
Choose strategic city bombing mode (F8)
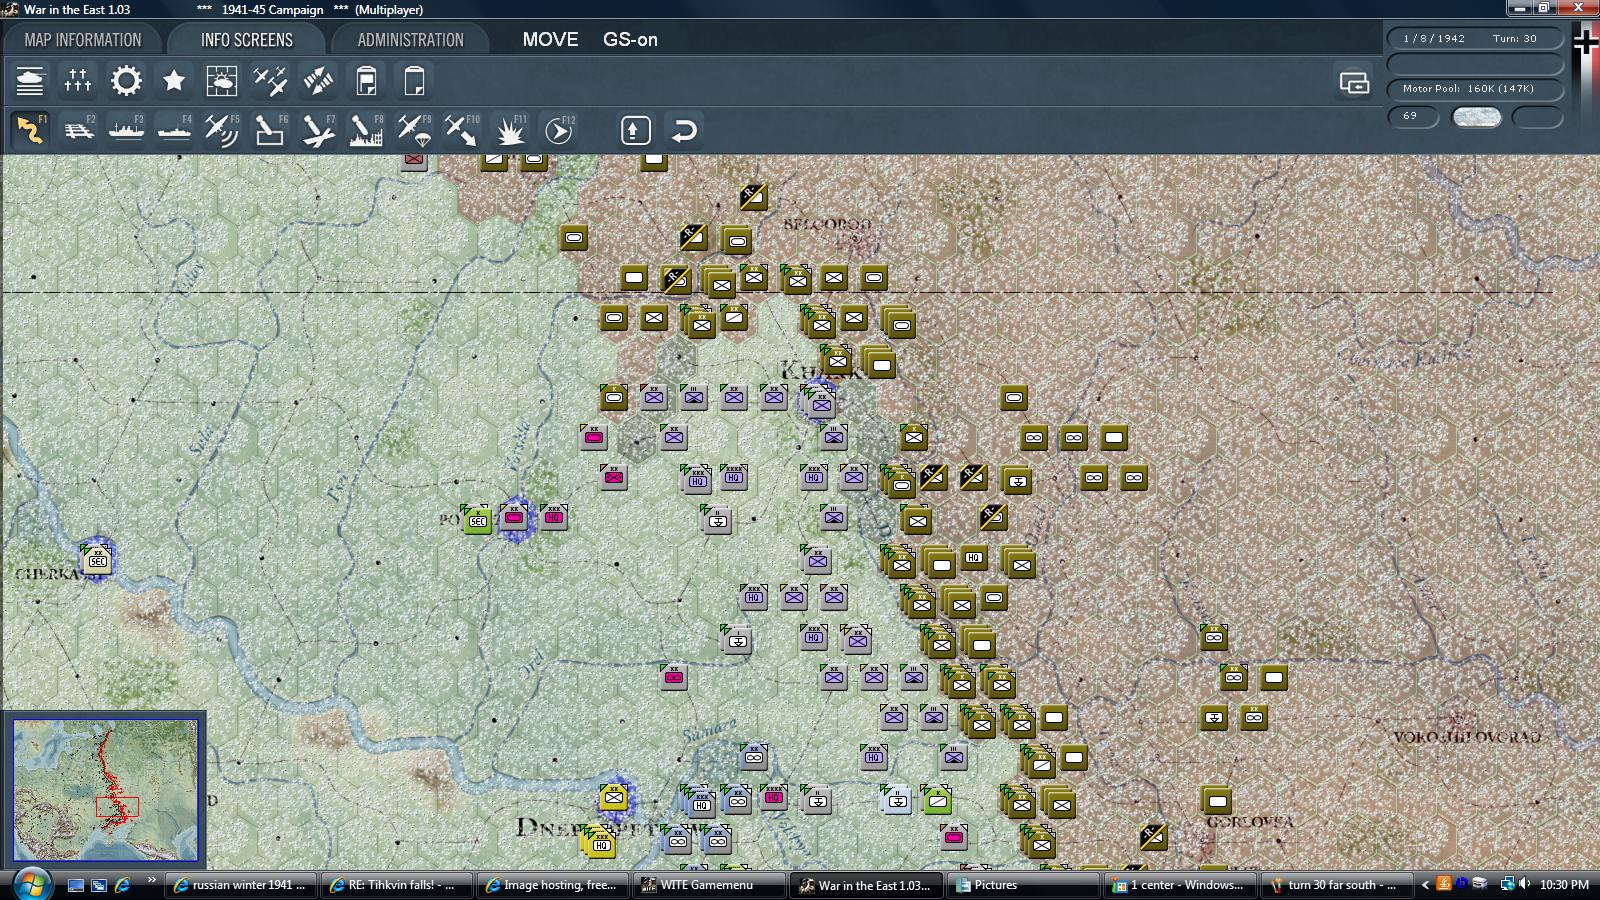click(x=365, y=128)
